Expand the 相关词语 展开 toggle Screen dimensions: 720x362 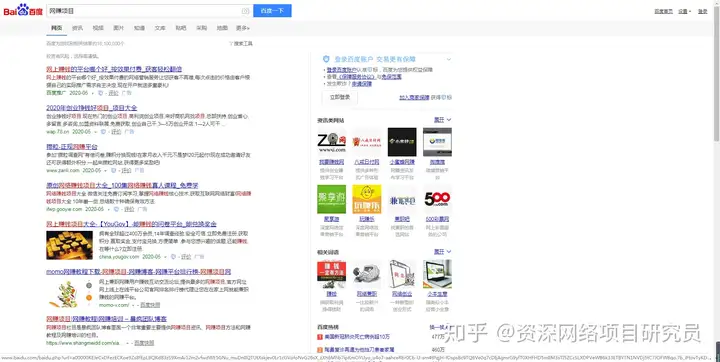[443, 252]
